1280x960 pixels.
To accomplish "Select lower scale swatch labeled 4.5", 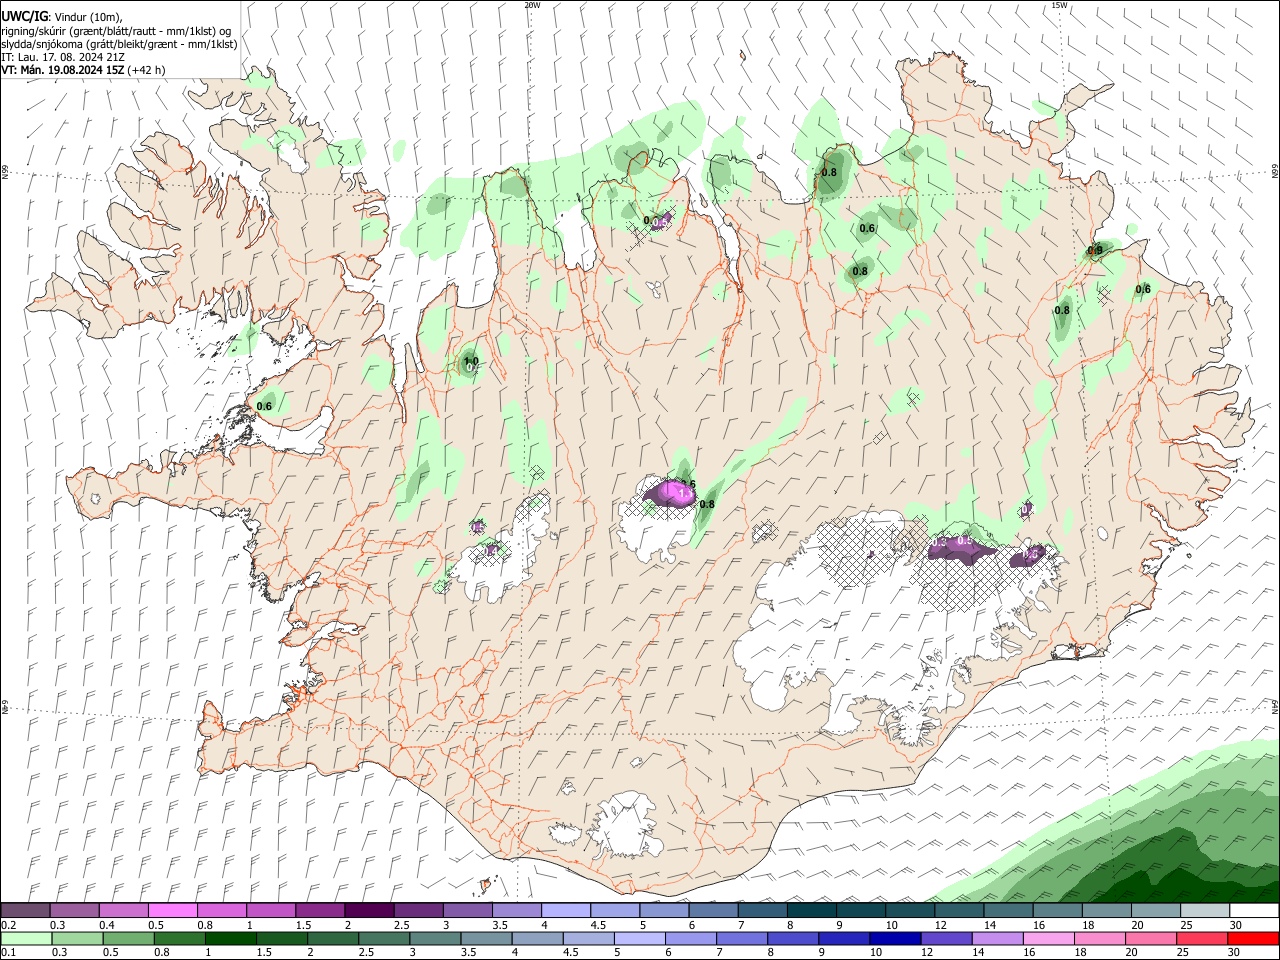I will [x=588, y=938].
